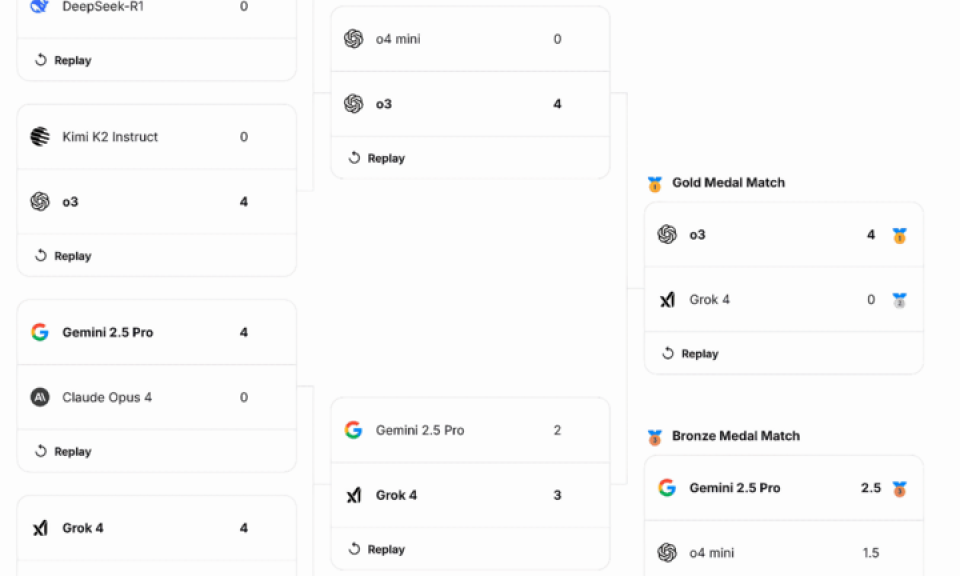Select the o3 row in the Gold Medal Match
The image size is (960, 576).
(x=784, y=235)
